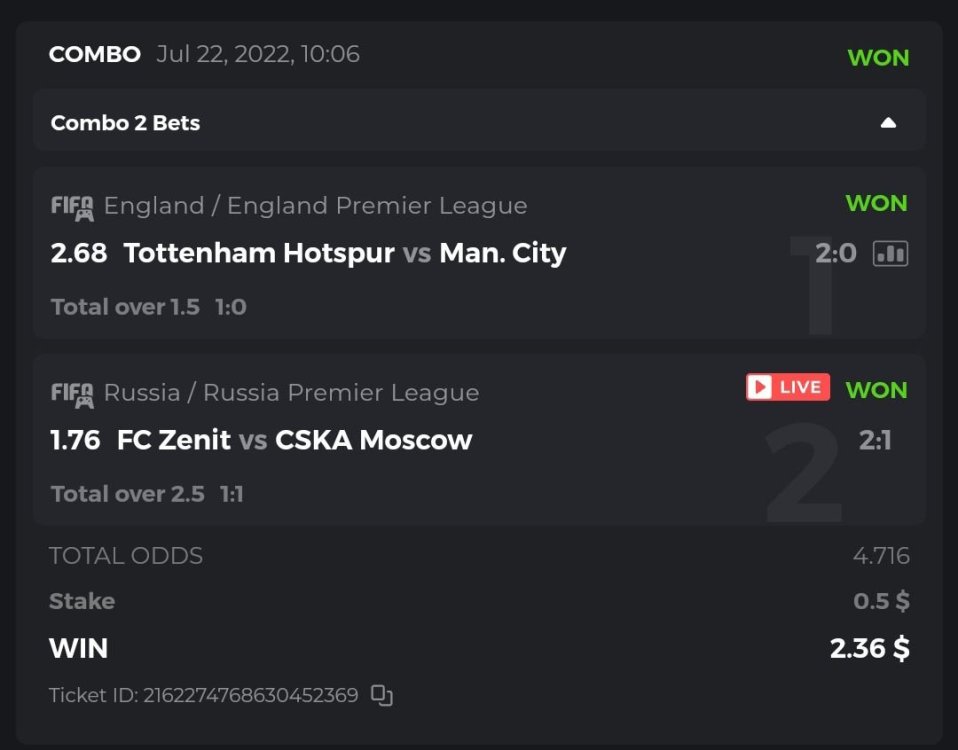Click the COMBO bet type label
The height and width of the screenshot is (750, 958).
coord(95,54)
